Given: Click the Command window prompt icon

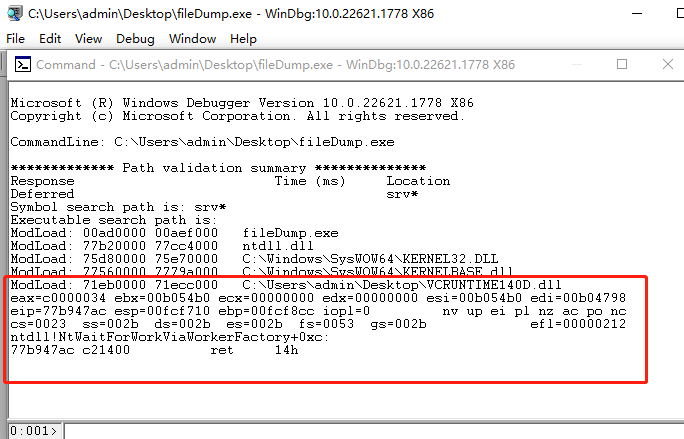Looking at the screenshot, I should click(23, 65).
